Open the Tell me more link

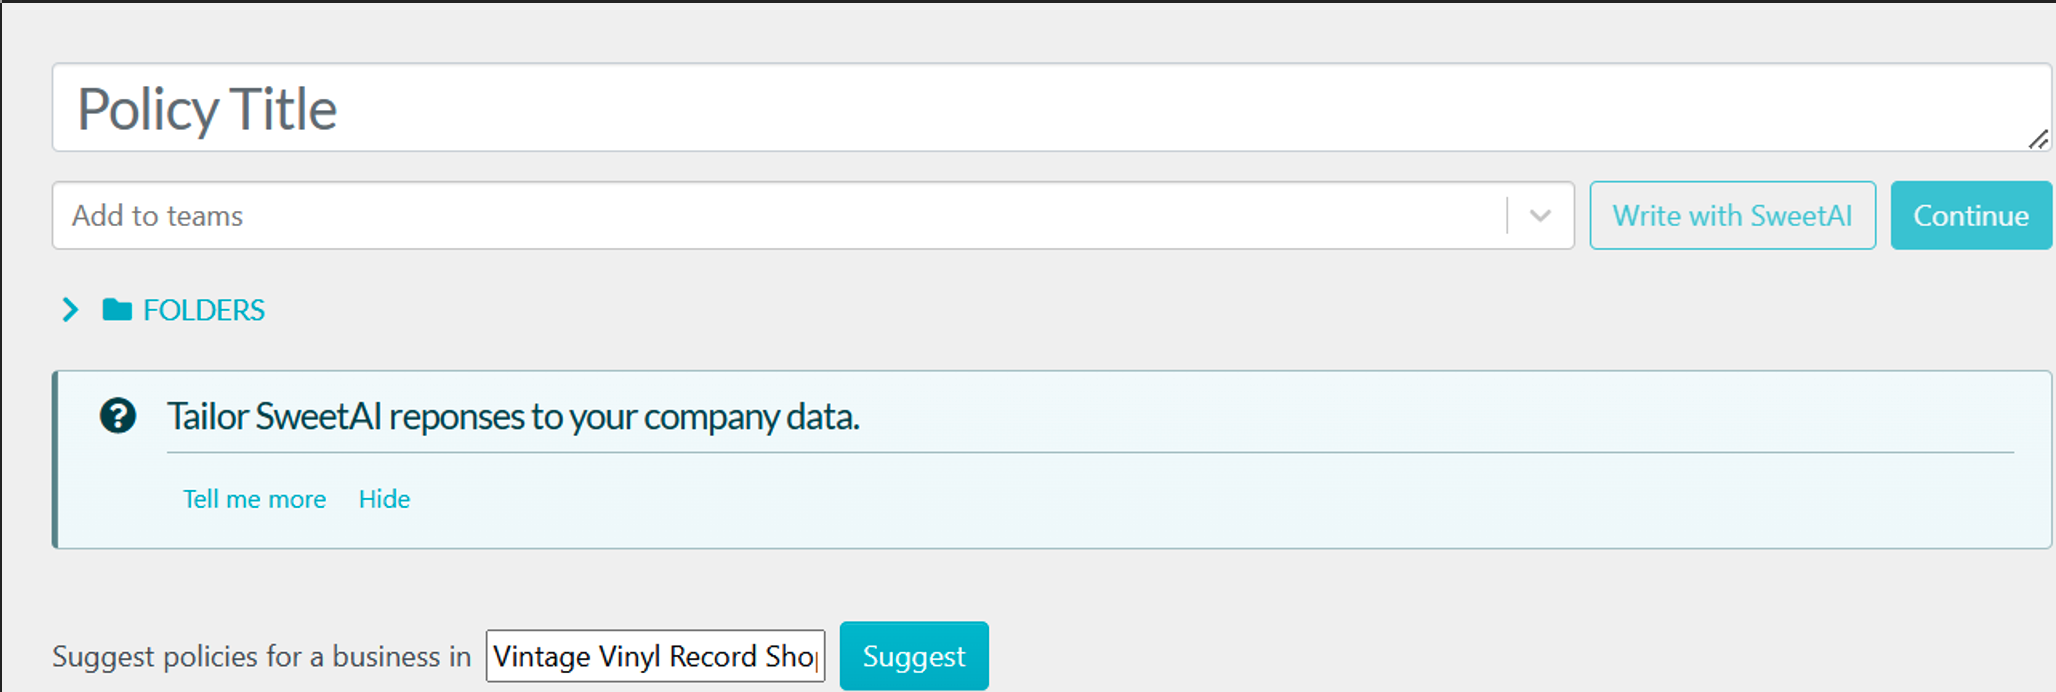[x=254, y=499]
